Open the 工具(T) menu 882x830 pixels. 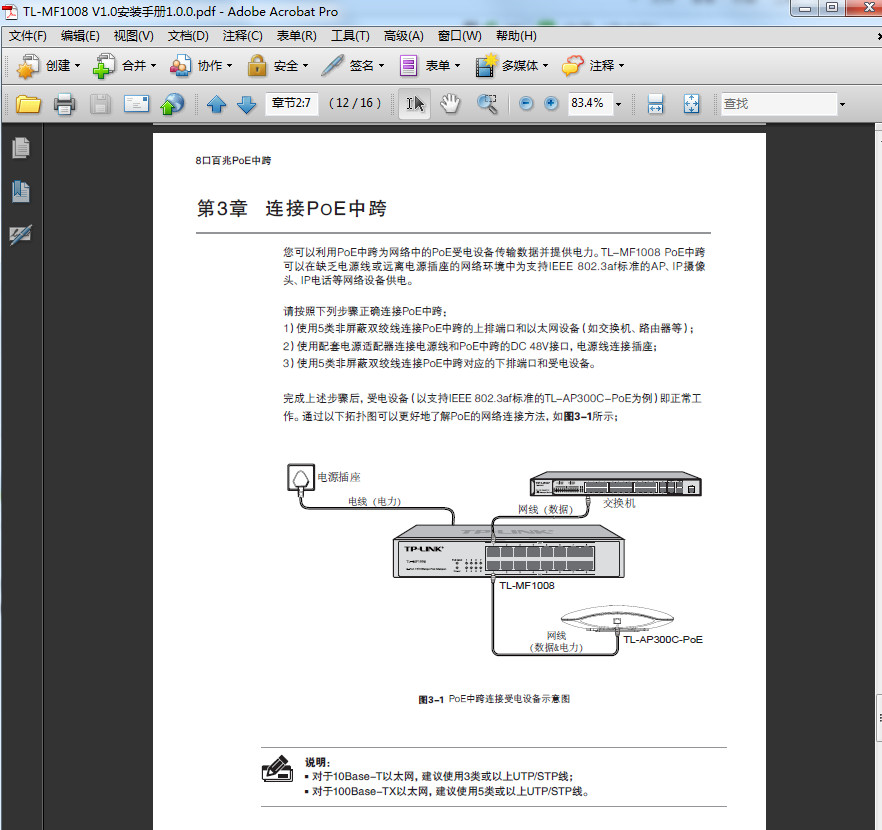point(350,36)
